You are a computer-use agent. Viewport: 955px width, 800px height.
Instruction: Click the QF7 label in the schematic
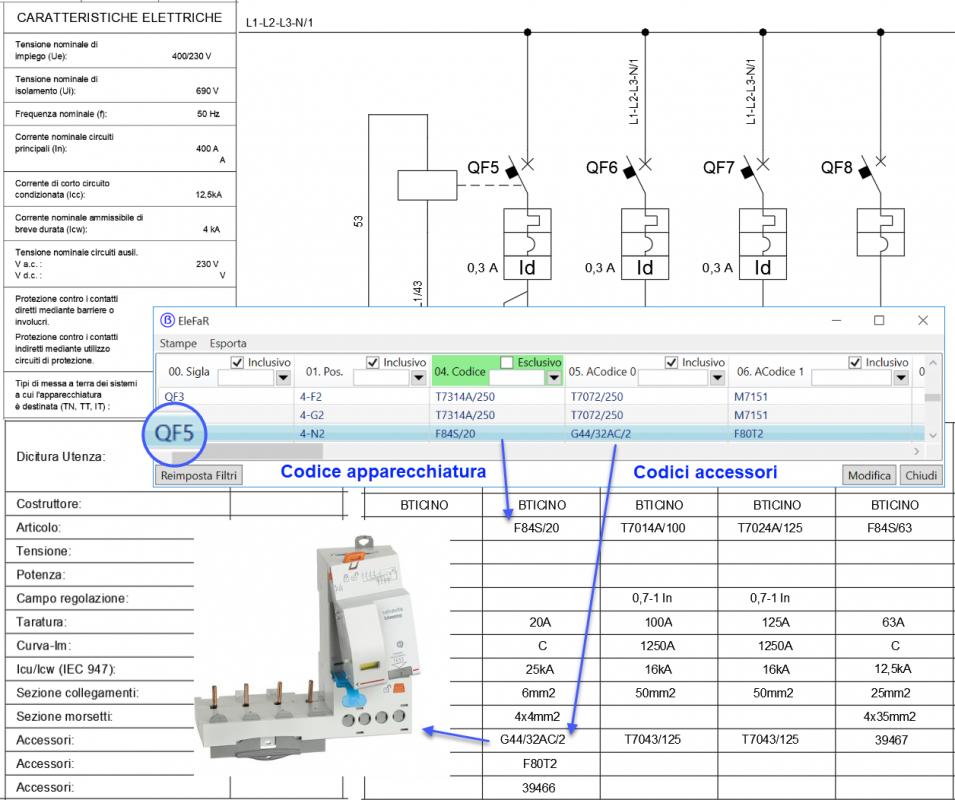coord(719,167)
